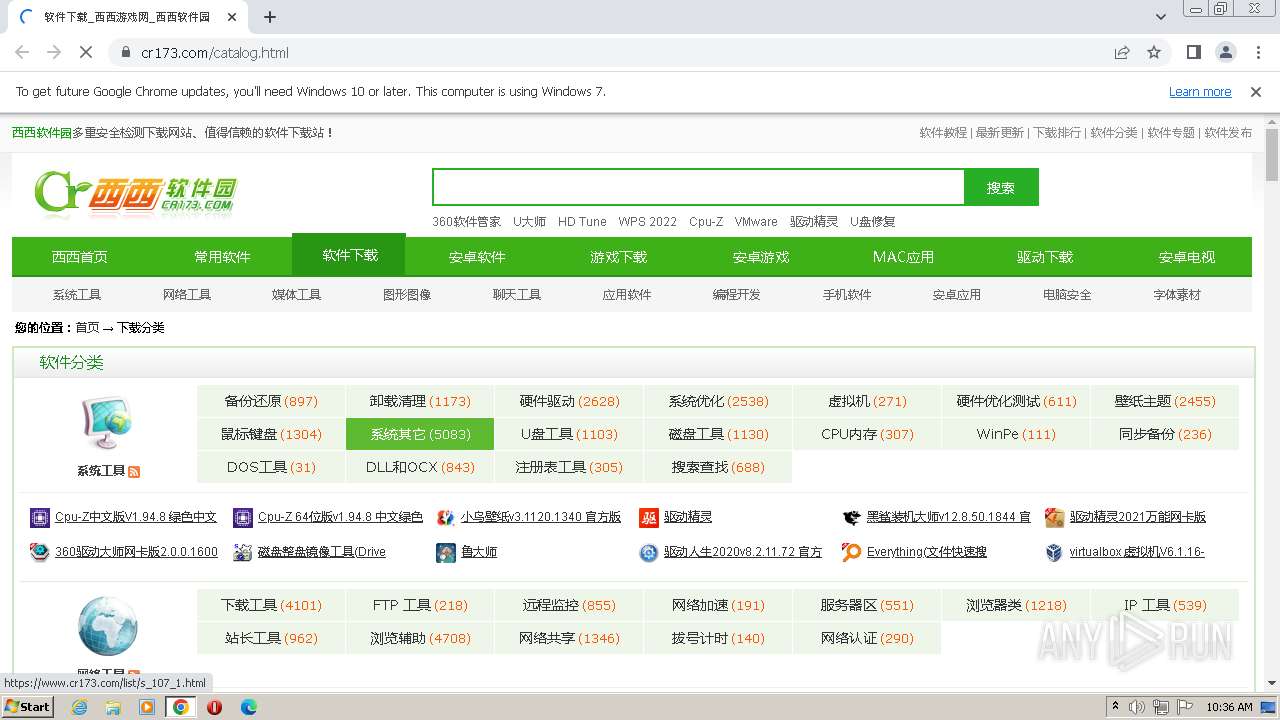Click the green 搜索 button
This screenshot has height=720, width=1280.
point(1001,187)
